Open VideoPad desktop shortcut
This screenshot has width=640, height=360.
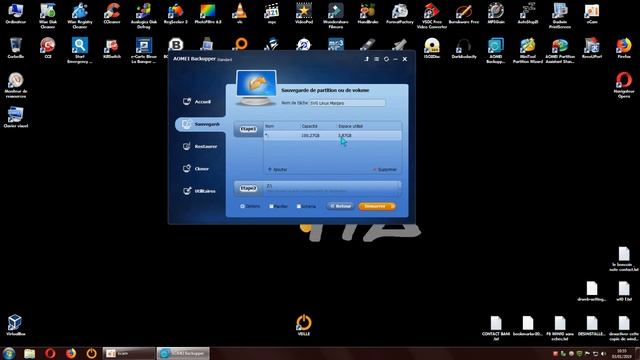pyautogui.click(x=304, y=13)
